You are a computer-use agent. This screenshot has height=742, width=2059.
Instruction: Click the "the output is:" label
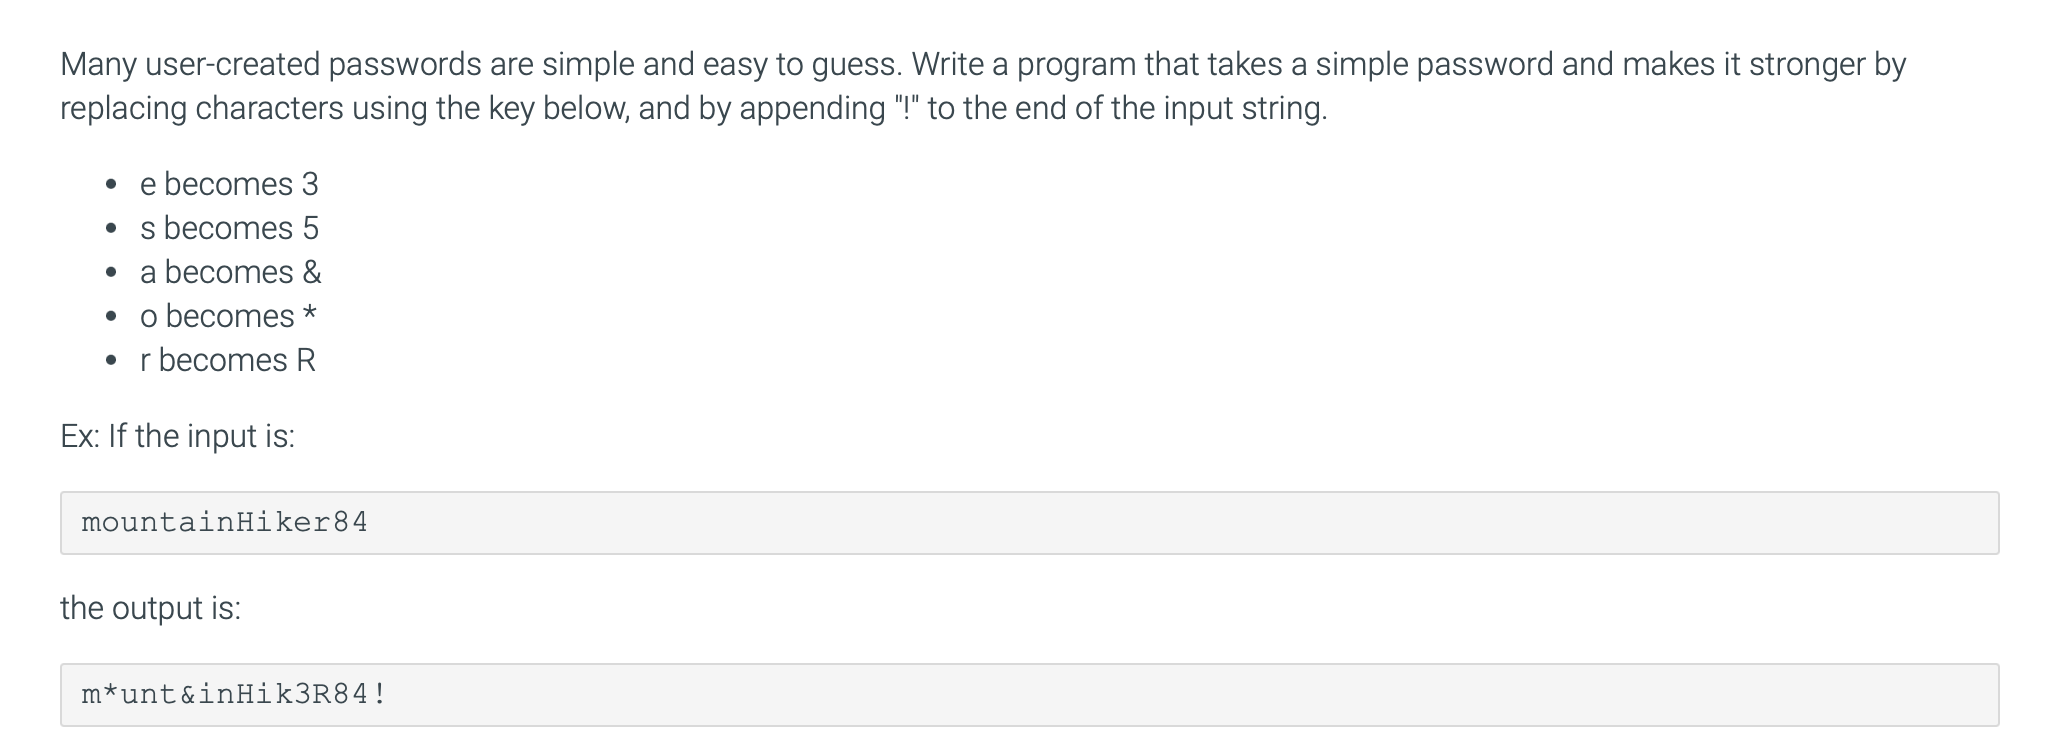(x=151, y=608)
